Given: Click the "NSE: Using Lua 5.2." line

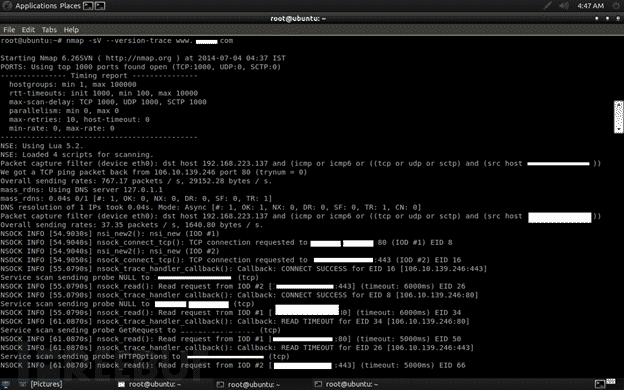Looking at the screenshot, I should pyautogui.click(x=42, y=146).
